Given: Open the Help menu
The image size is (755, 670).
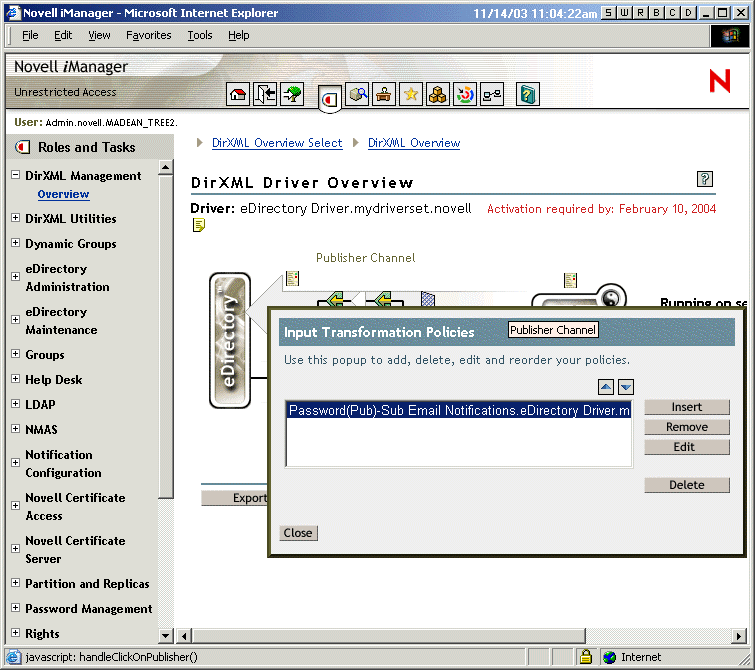Looking at the screenshot, I should [x=239, y=35].
